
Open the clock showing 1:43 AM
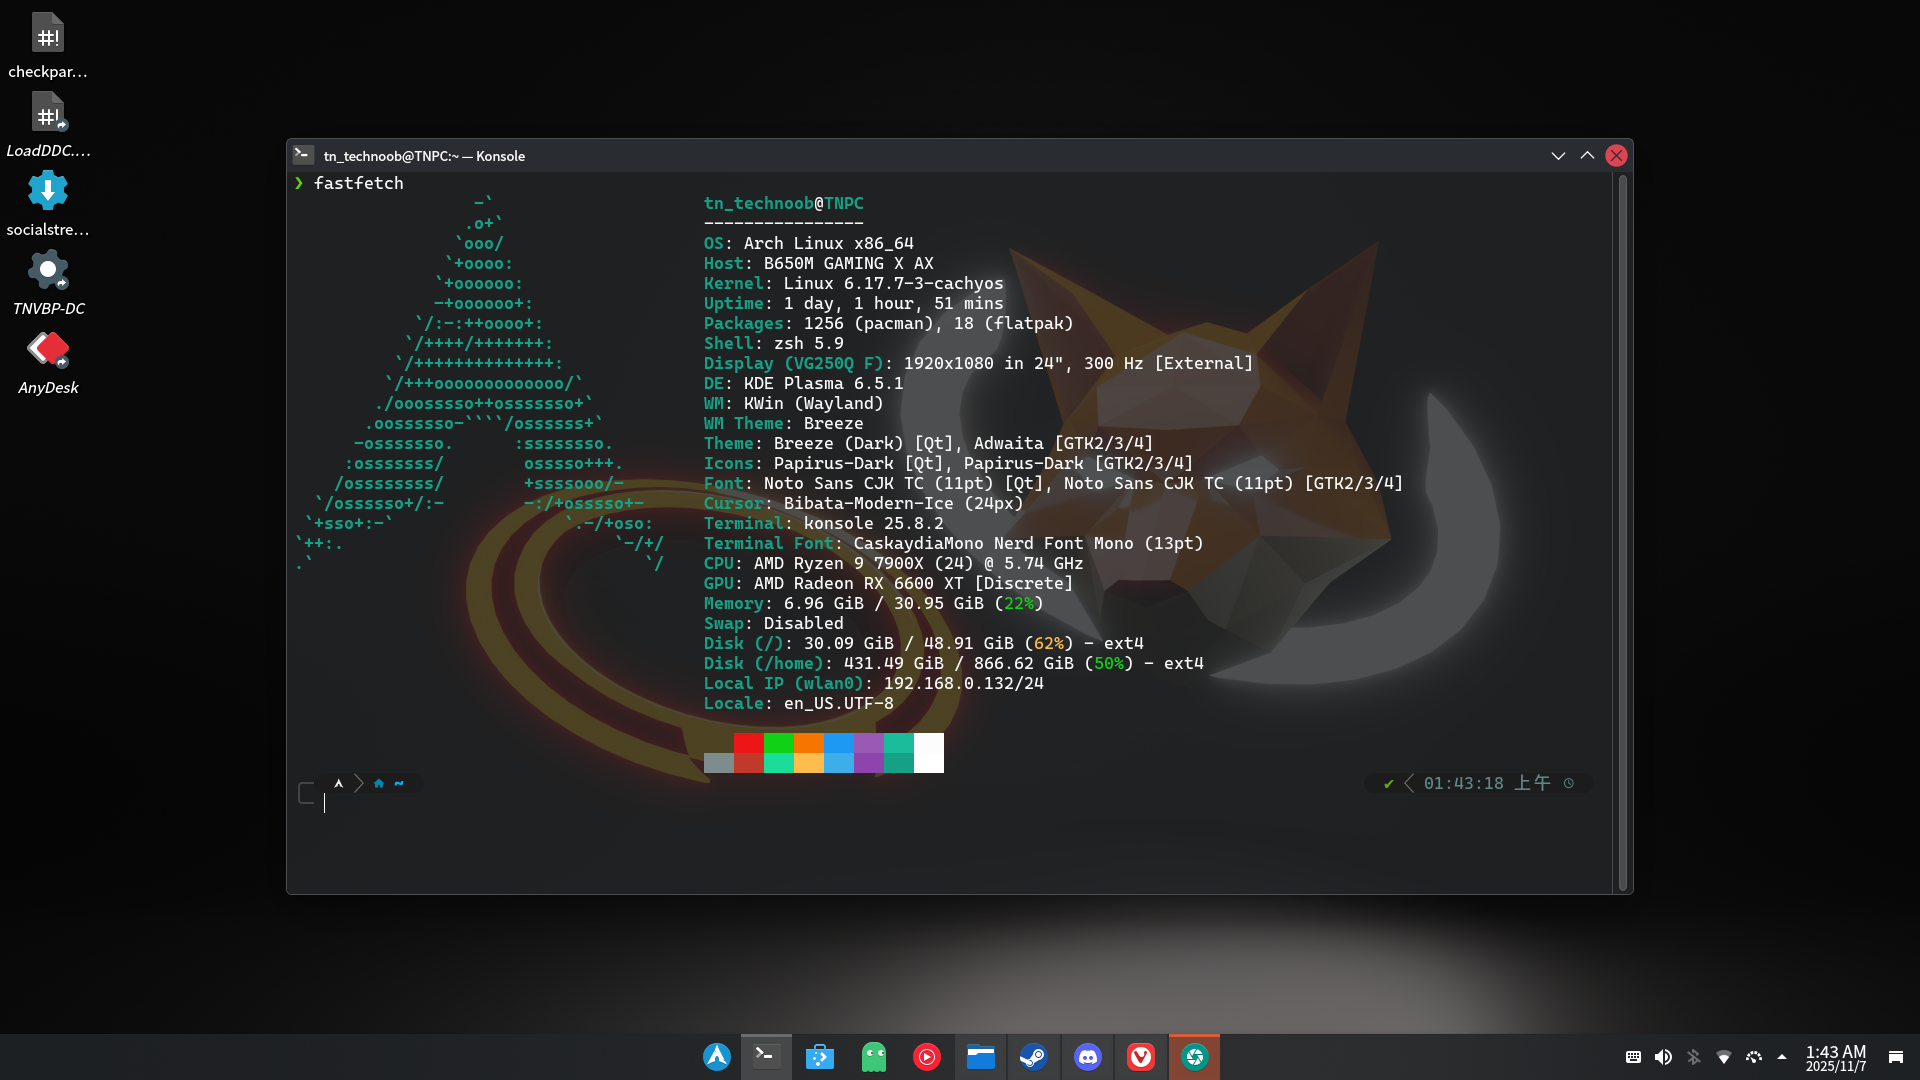(1835, 1057)
